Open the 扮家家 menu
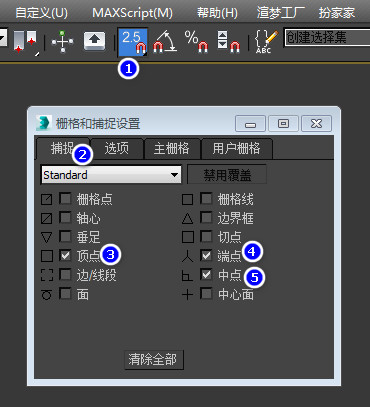Screen dimensions: 370x407 [x=337, y=13]
